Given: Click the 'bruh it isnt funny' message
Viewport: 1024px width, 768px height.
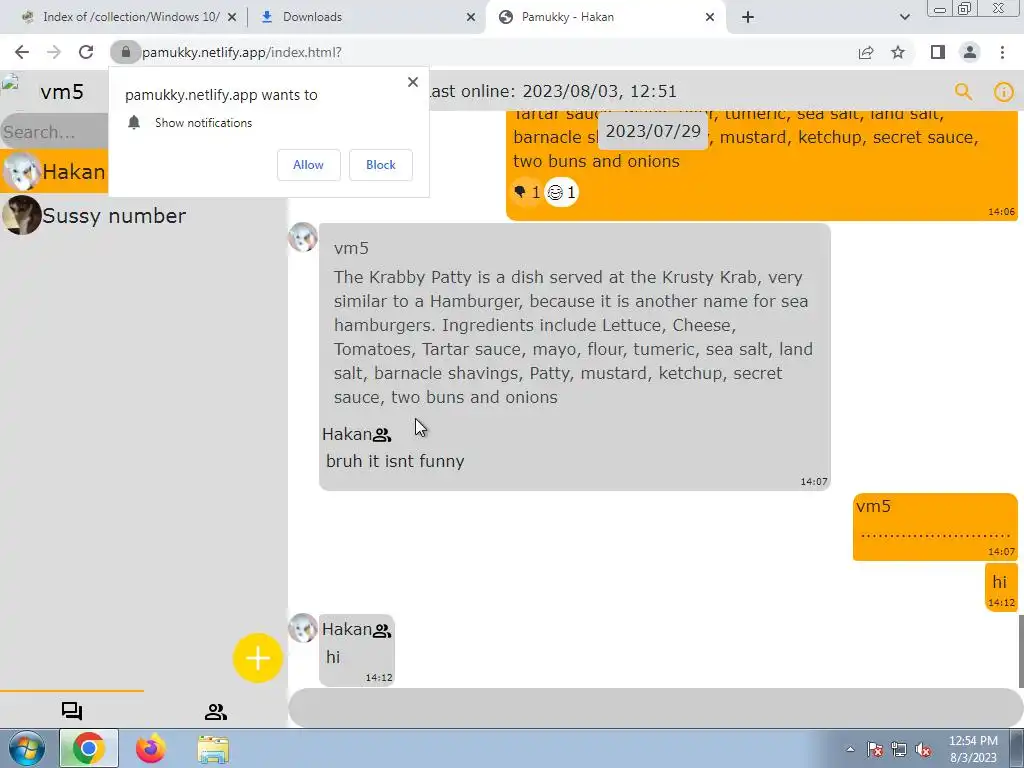Looking at the screenshot, I should (x=395, y=460).
